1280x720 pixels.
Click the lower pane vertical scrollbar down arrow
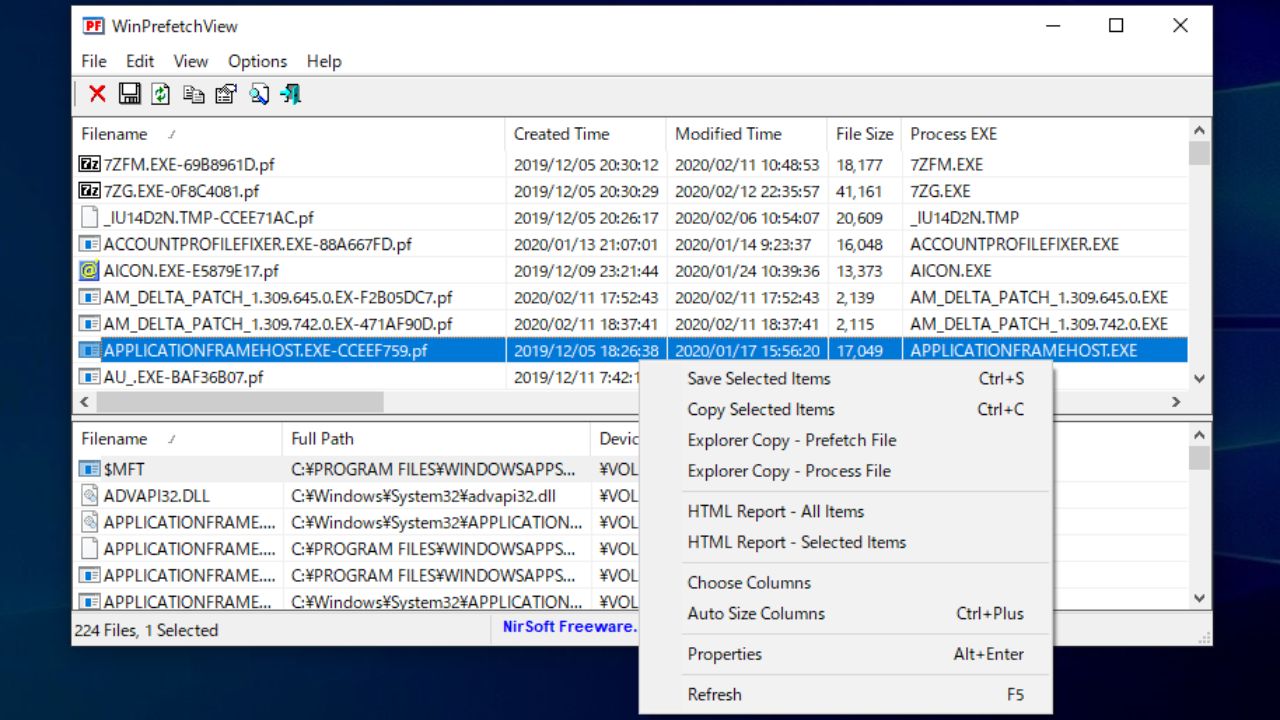tap(1200, 598)
